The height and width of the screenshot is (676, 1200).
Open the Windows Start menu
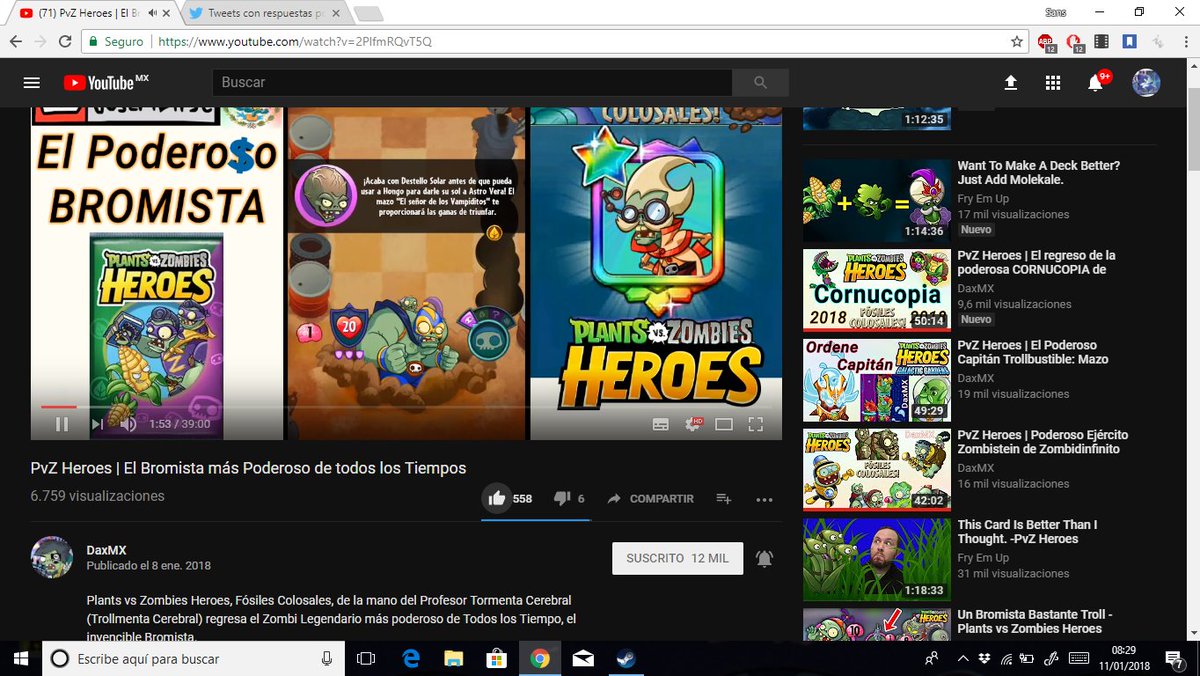[x=20, y=658]
